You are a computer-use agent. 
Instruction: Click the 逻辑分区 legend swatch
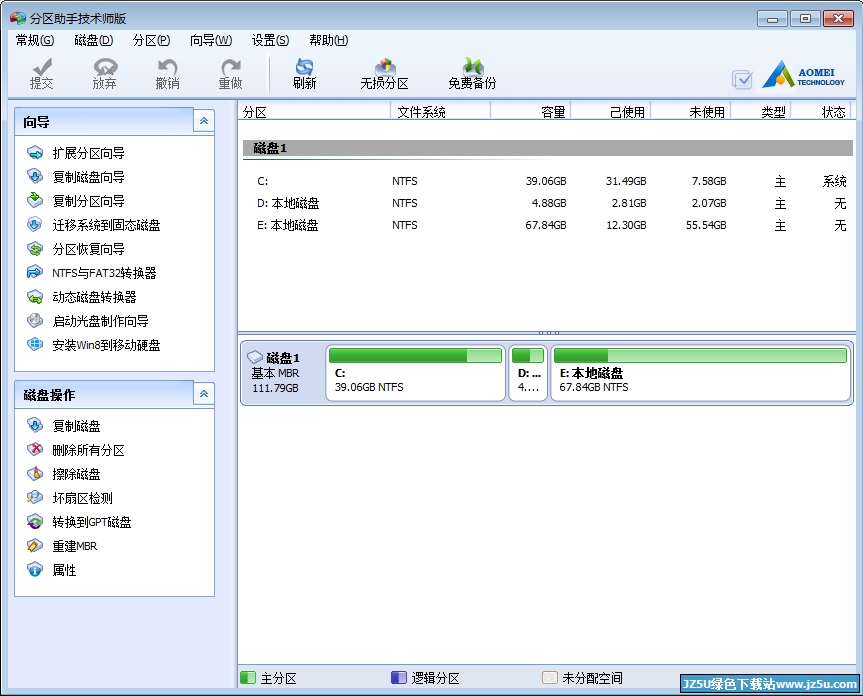(399, 677)
